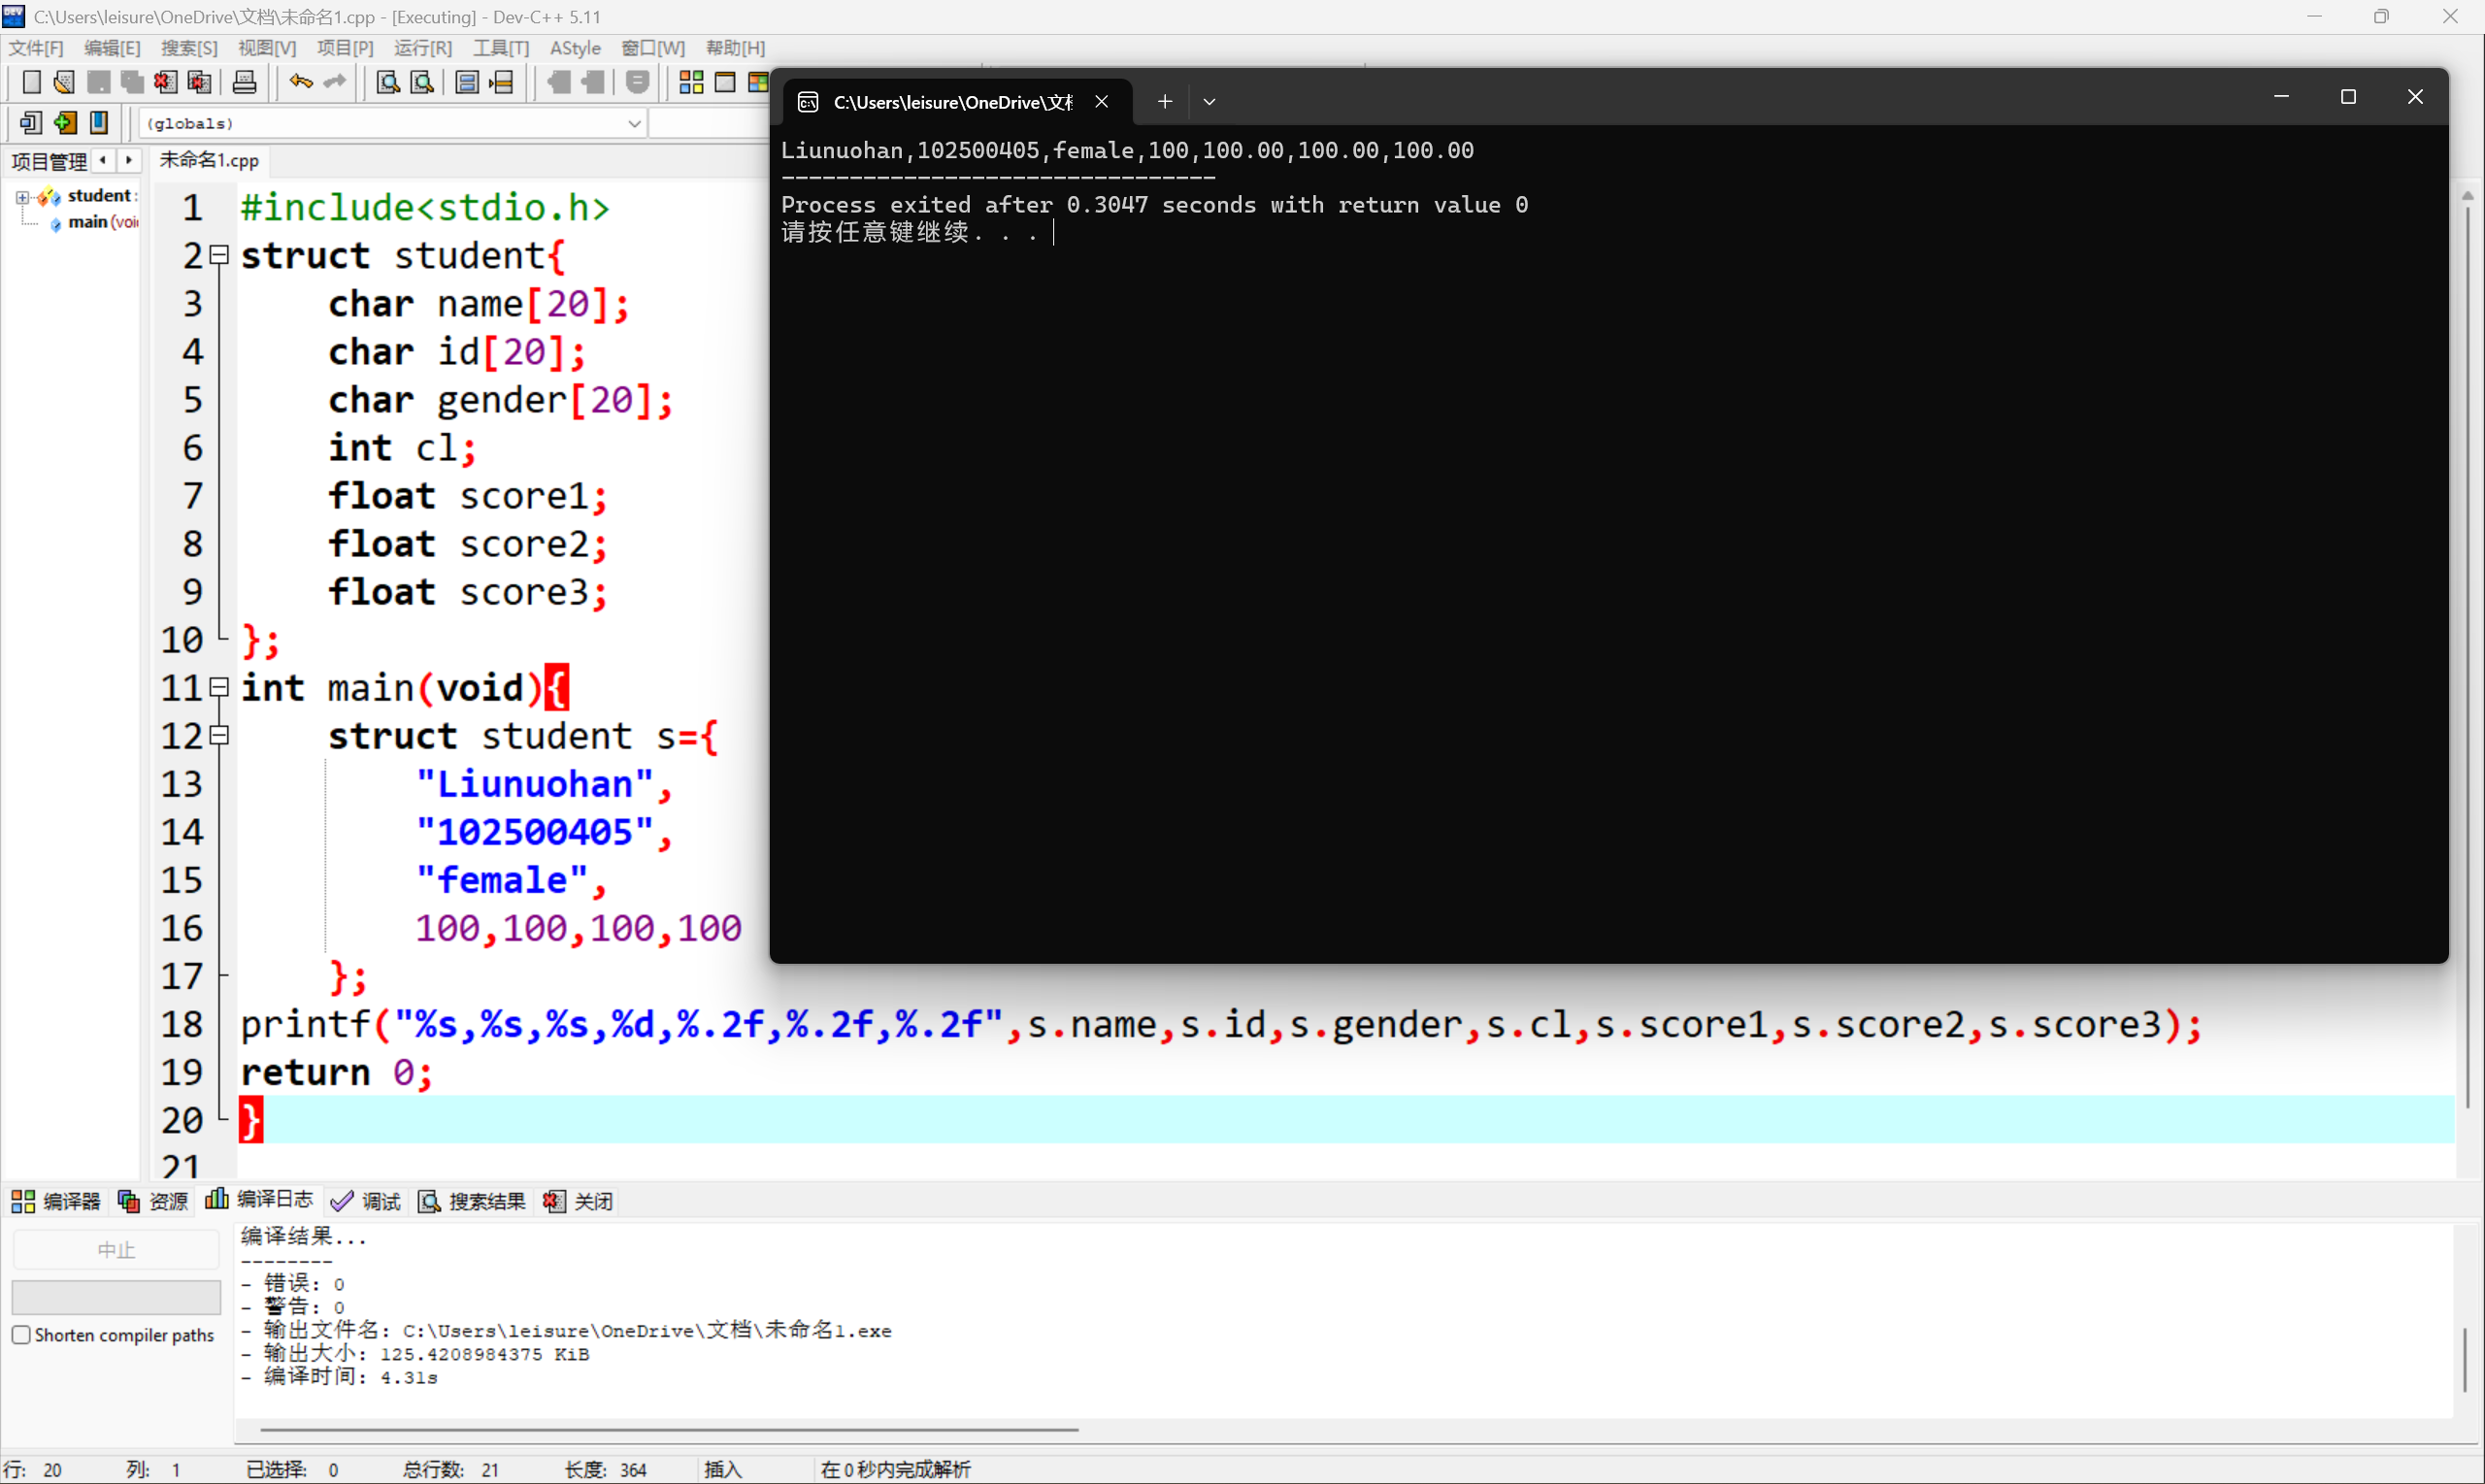Click the Run icon in the toolbar
2485x1484 pixels.
[726, 83]
